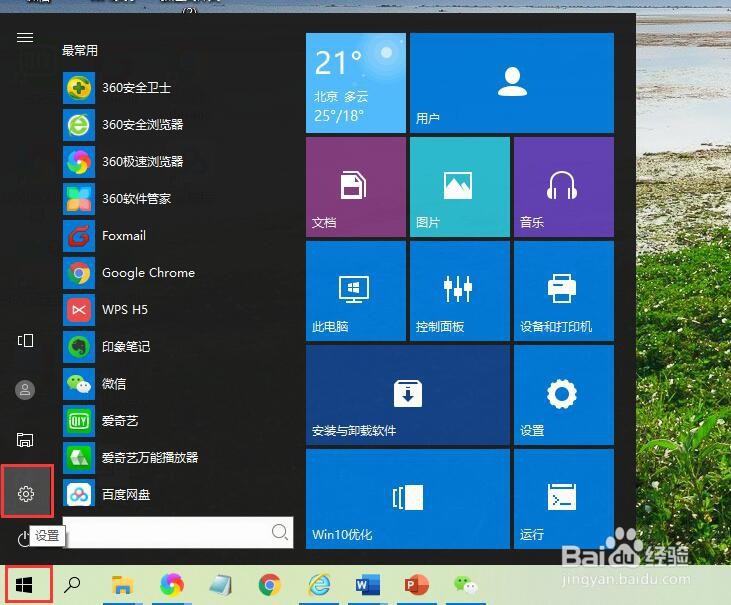
Task: Open 360极速浏览器 on the taskbar
Action: (x=172, y=585)
